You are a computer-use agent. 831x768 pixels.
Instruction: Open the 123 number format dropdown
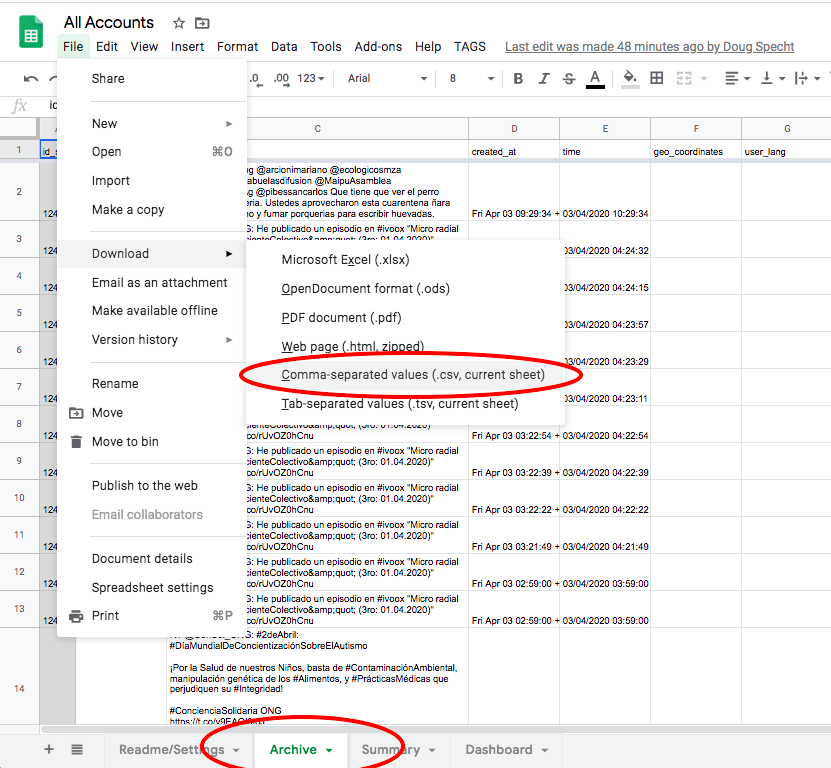tap(311, 78)
